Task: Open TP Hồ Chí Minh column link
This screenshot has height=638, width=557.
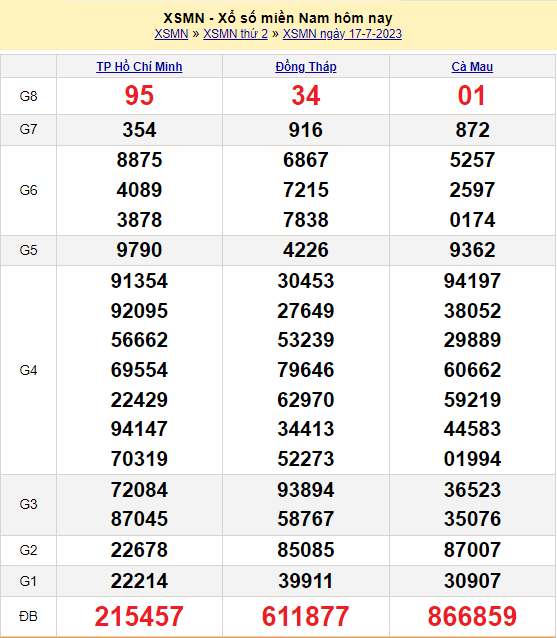Action: point(139,66)
